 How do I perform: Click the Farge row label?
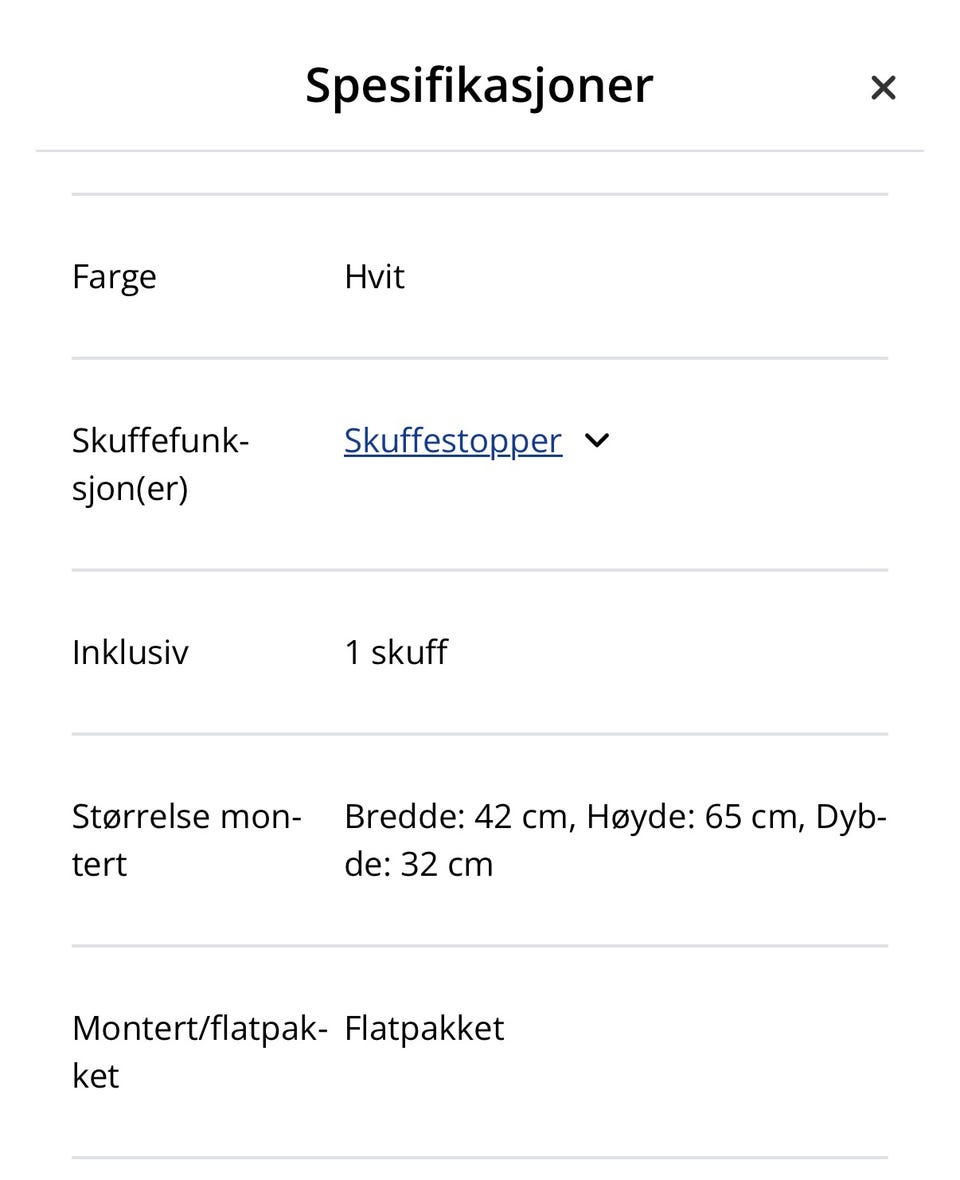pos(114,276)
